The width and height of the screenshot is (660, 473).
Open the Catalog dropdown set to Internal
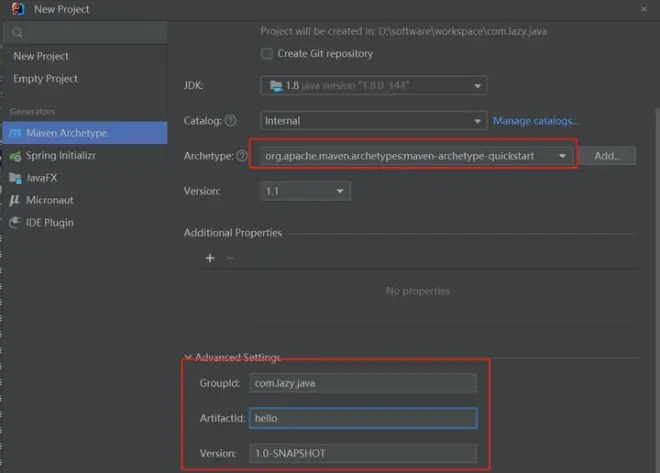[x=374, y=121]
